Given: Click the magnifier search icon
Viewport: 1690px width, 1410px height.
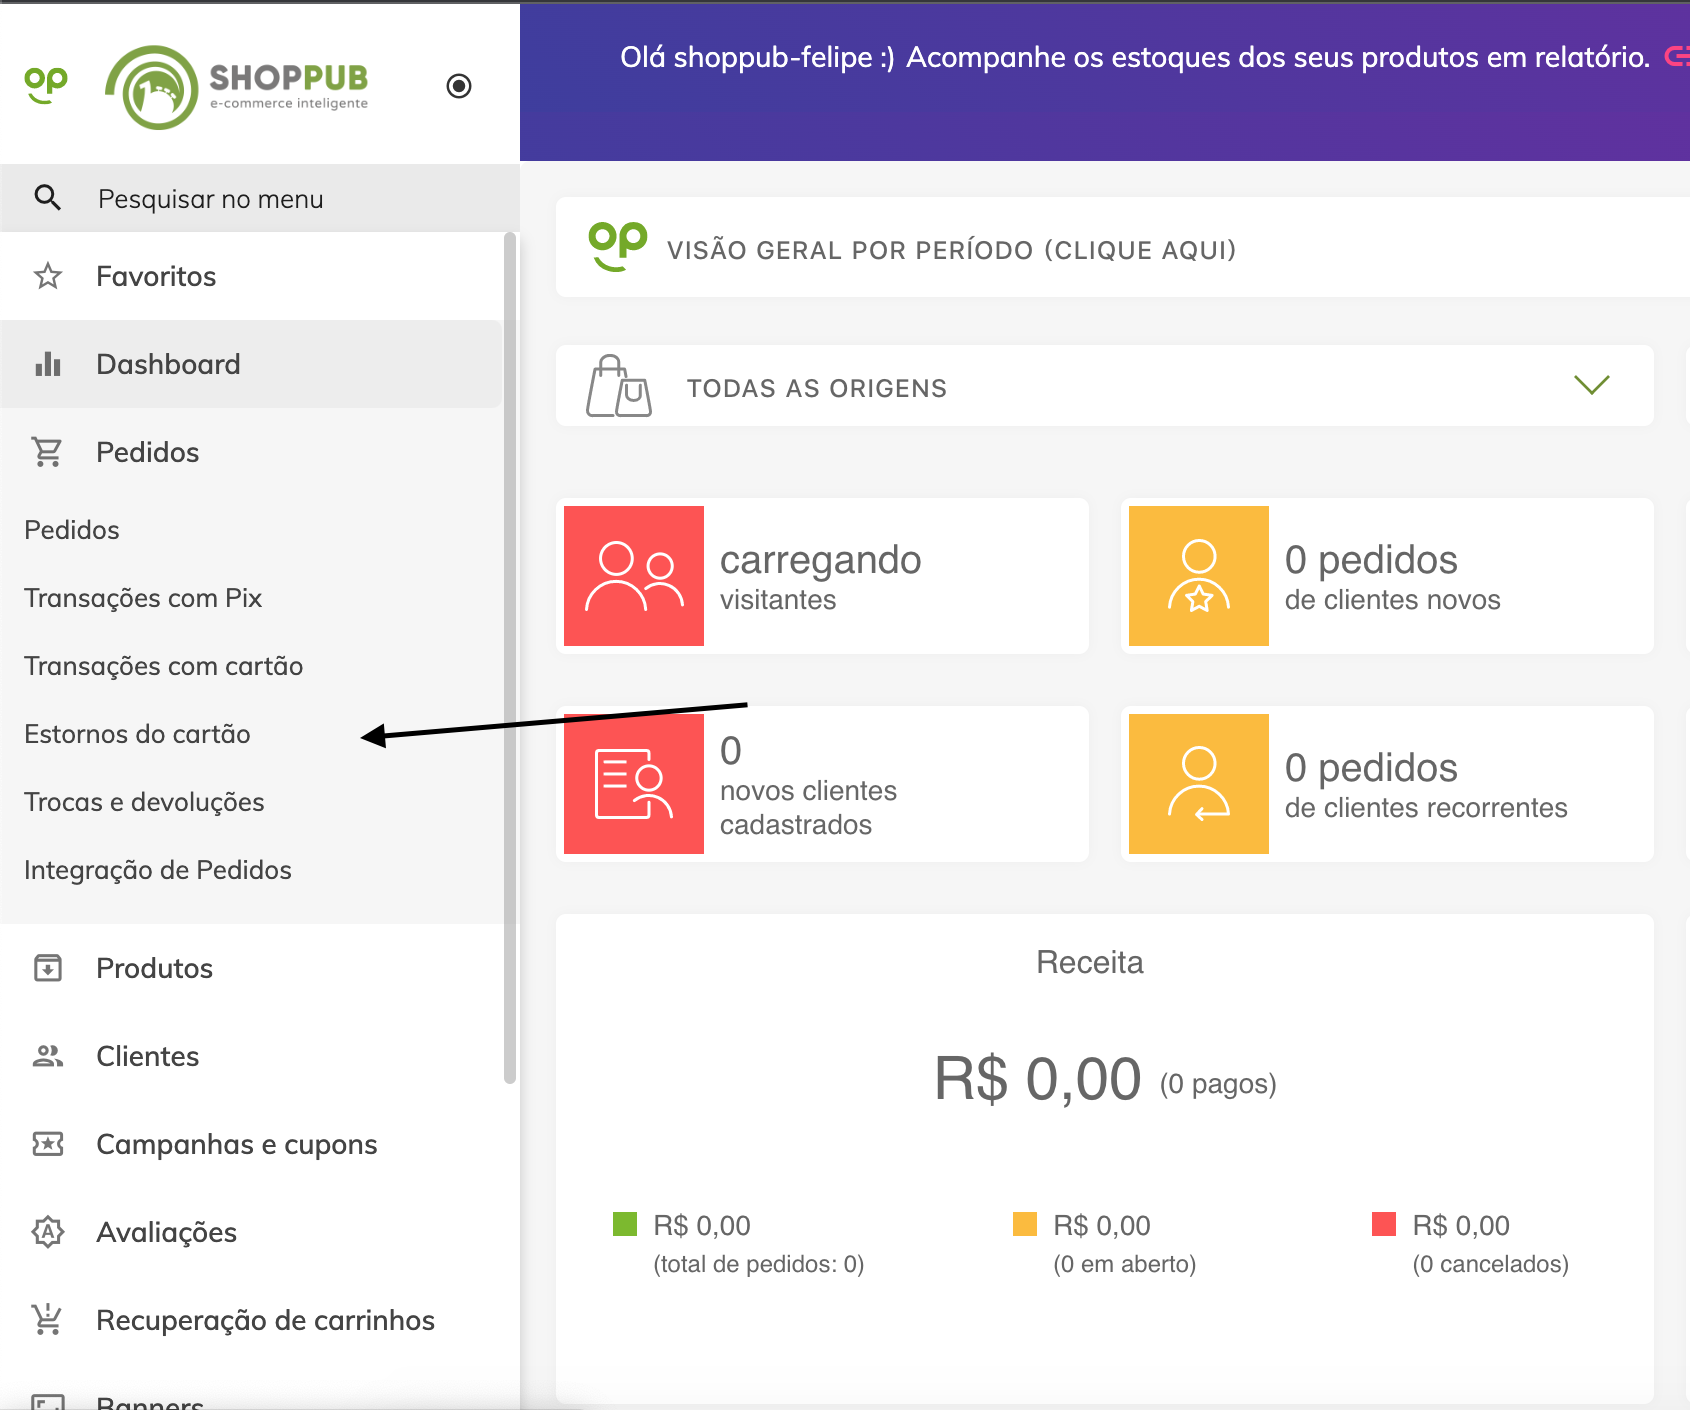Looking at the screenshot, I should click(x=48, y=198).
